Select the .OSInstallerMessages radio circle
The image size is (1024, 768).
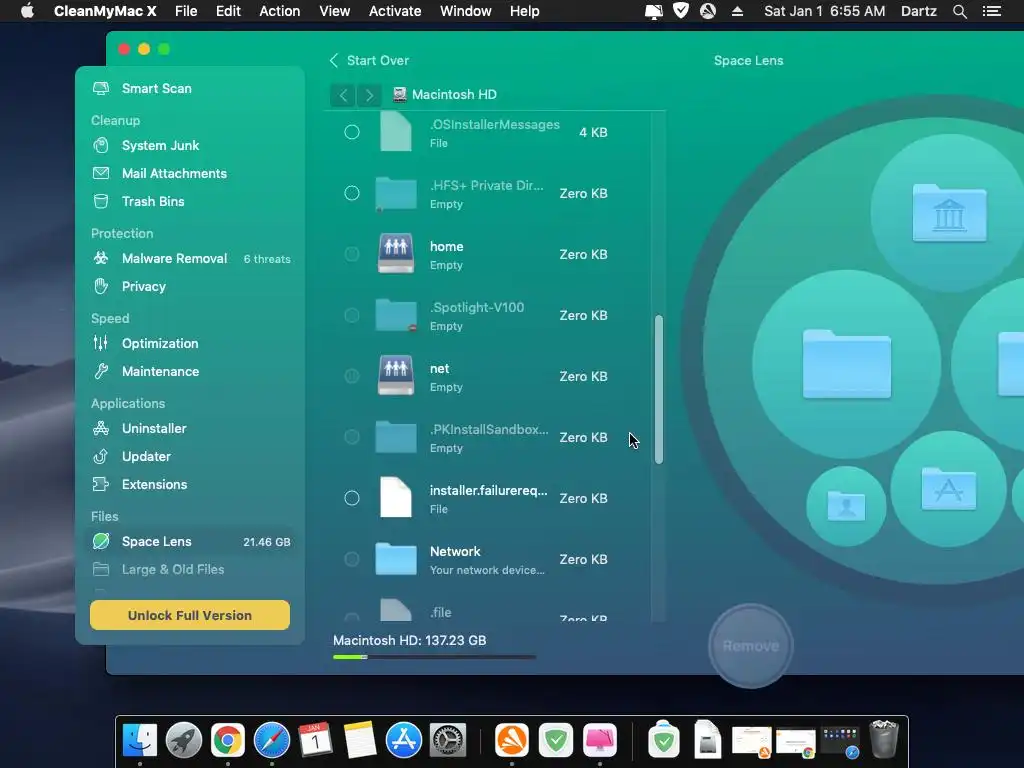(x=352, y=132)
